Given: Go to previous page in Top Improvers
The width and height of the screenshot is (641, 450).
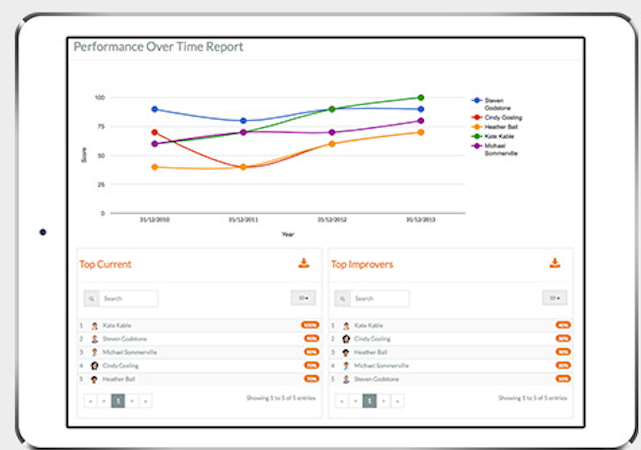Looking at the screenshot, I should click(x=356, y=401).
